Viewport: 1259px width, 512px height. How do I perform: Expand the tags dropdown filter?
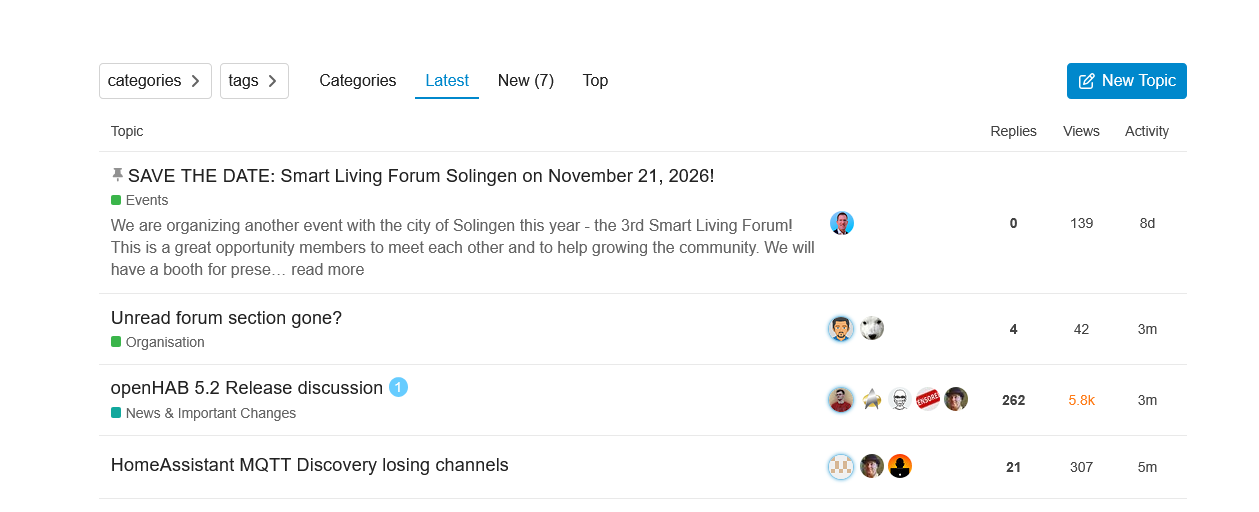tap(254, 81)
